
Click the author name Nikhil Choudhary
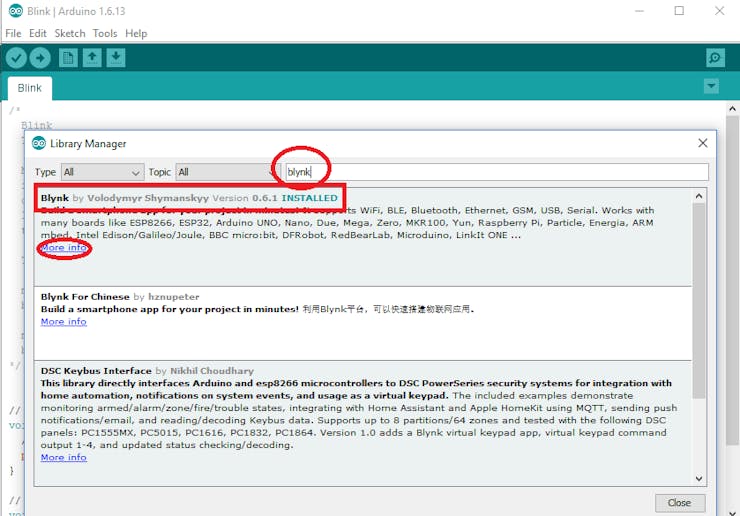(x=212, y=371)
